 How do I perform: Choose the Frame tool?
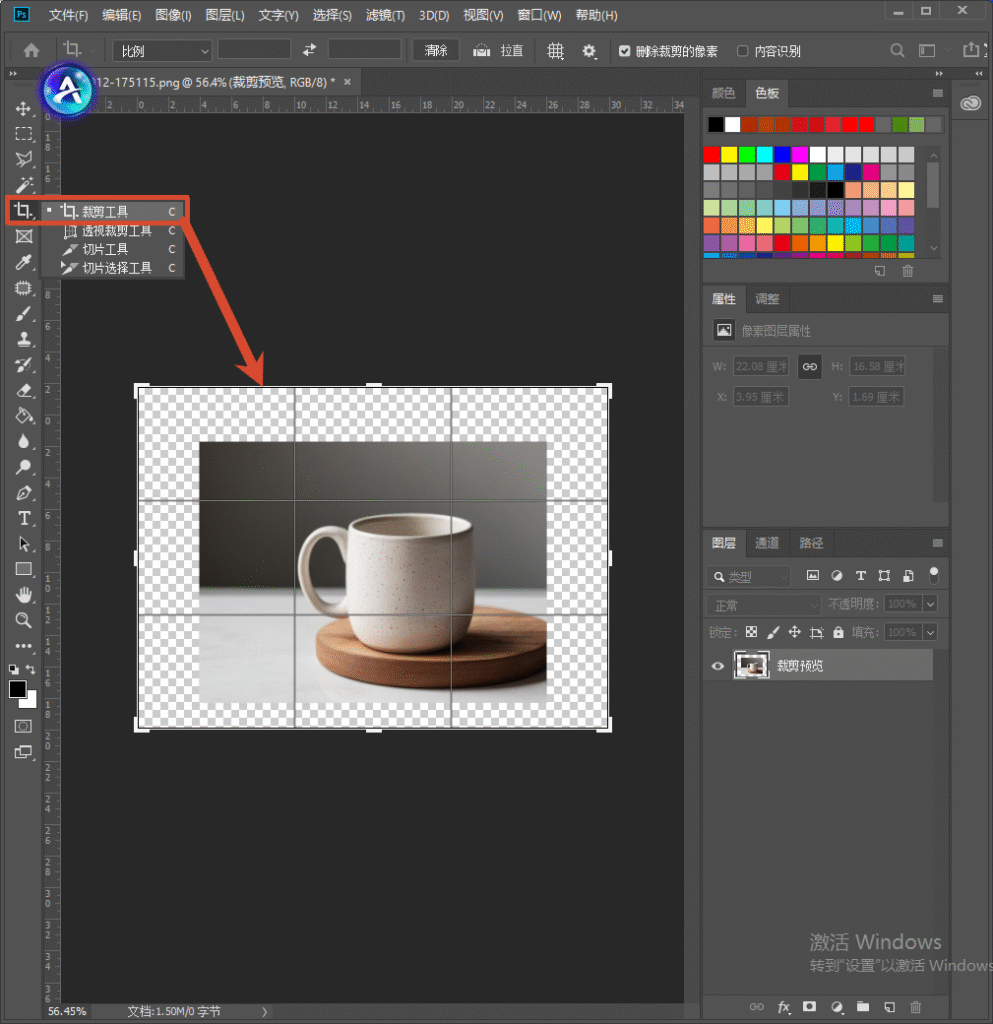coord(24,236)
